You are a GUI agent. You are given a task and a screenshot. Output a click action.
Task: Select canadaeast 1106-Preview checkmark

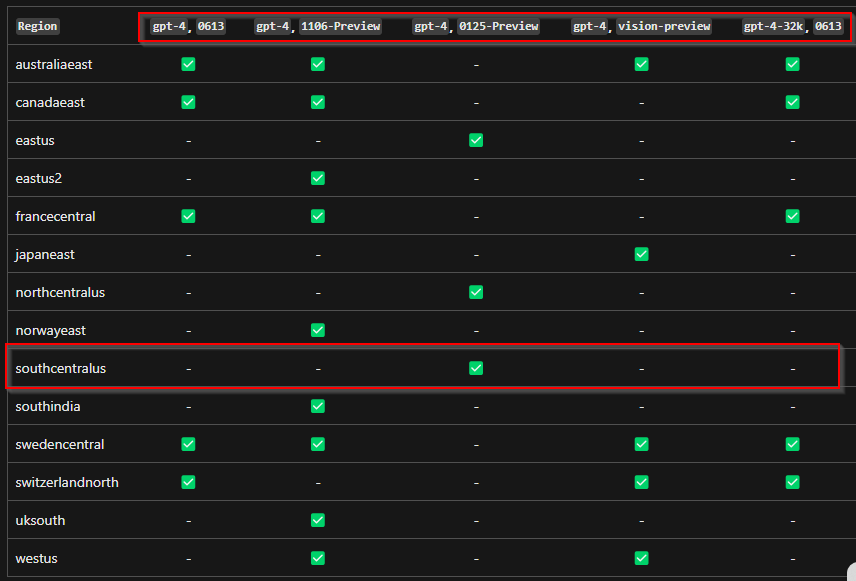[x=318, y=102]
